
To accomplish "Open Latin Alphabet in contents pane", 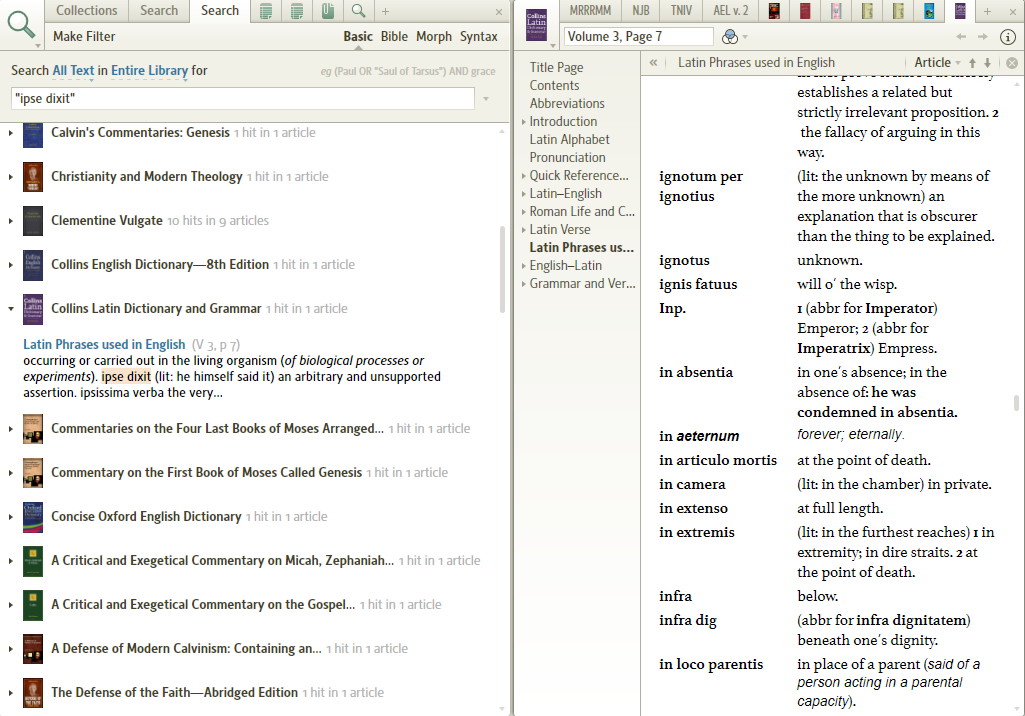I will tap(569, 139).
